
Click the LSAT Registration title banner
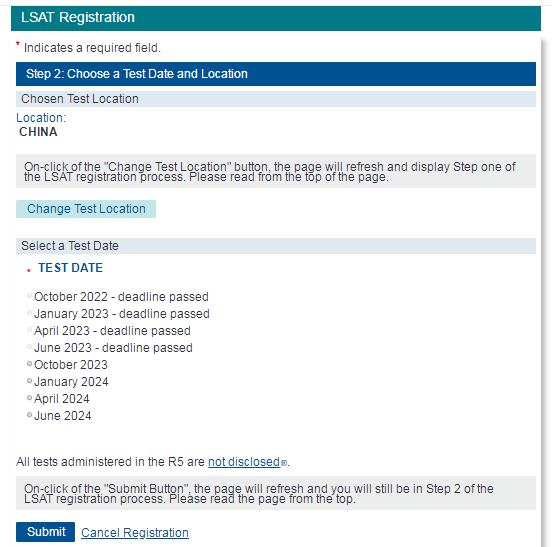click(x=276, y=18)
